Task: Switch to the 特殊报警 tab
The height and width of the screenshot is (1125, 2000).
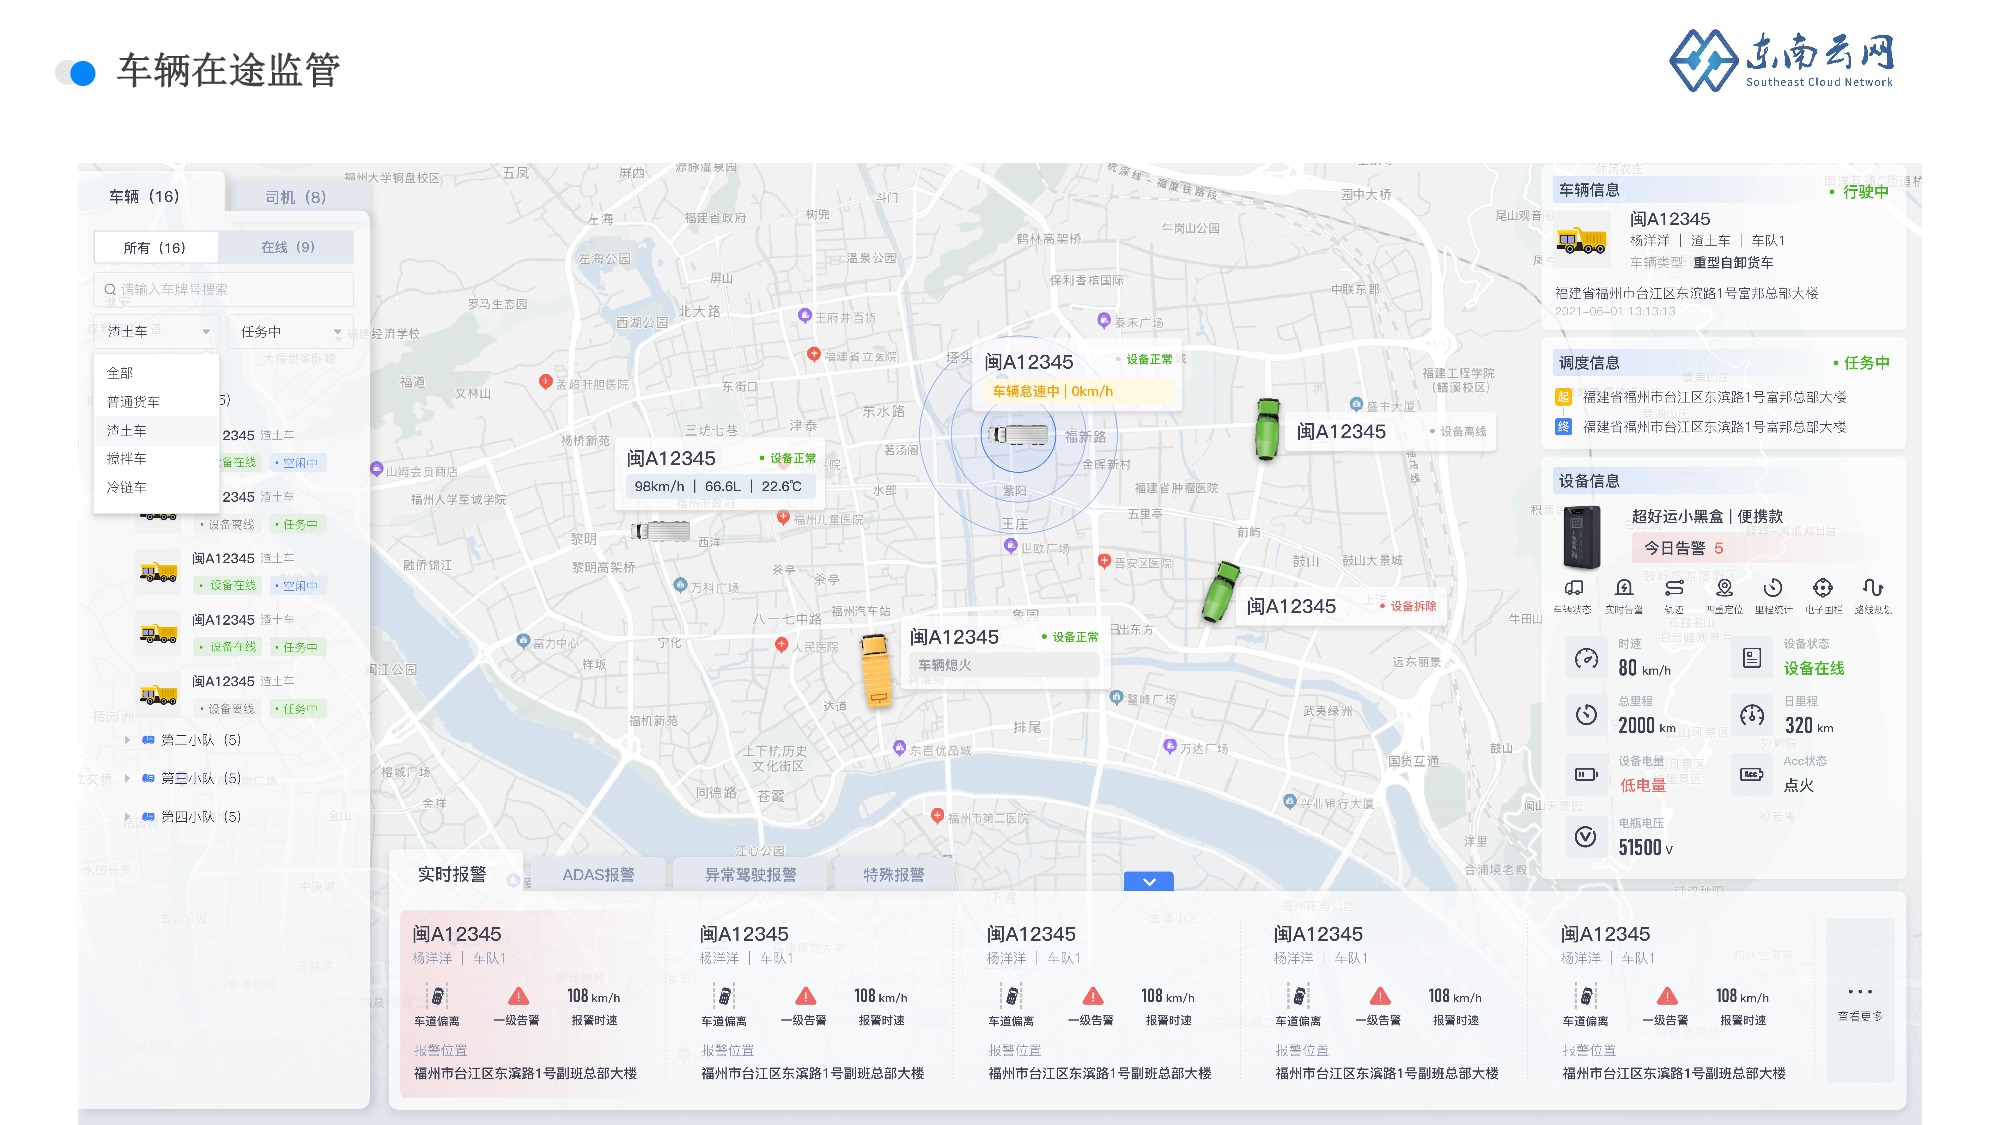Action: [894, 875]
